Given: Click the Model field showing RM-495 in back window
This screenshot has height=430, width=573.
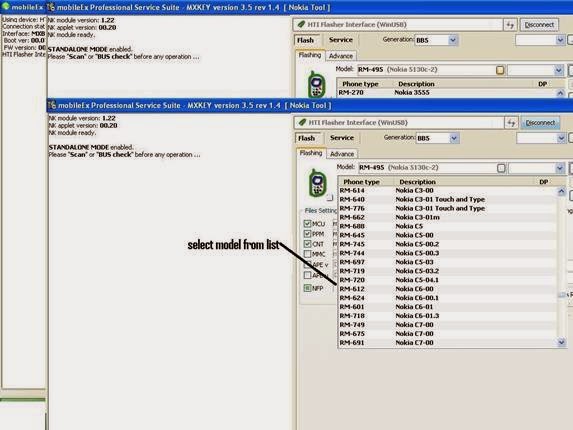Looking at the screenshot, I should (x=431, y=70).
